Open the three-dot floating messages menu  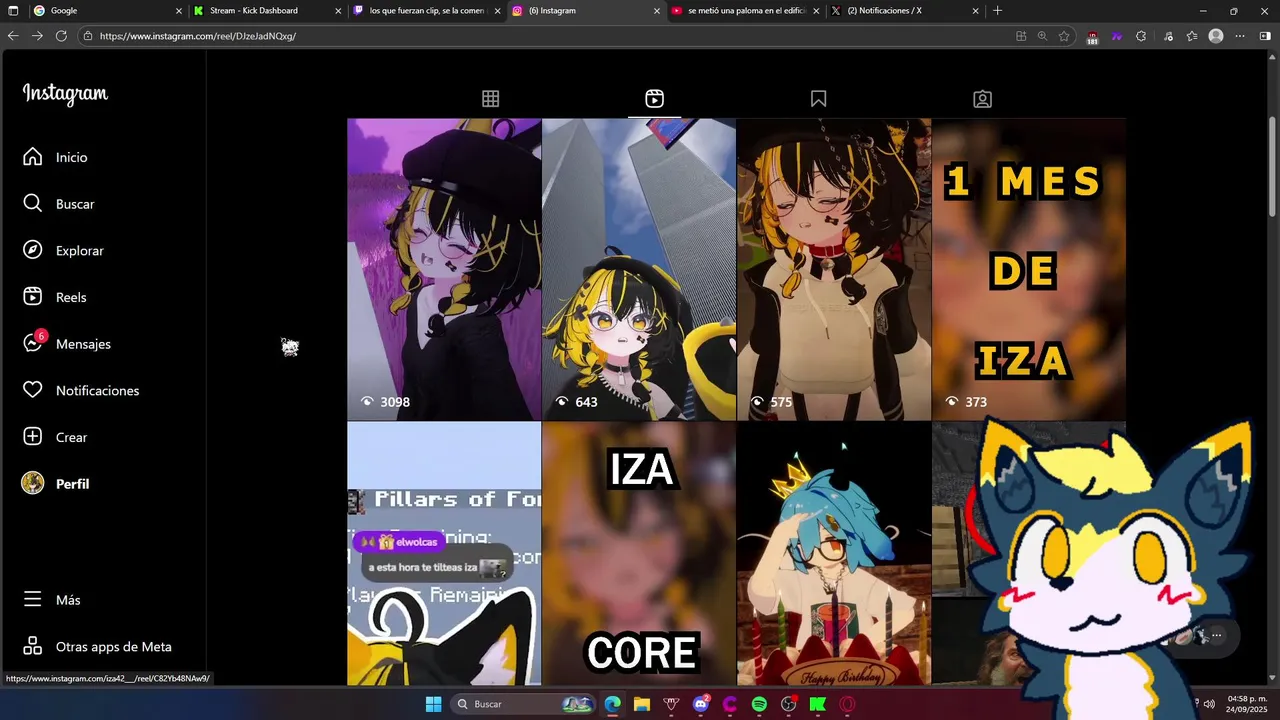click(x=1217, y=635)
